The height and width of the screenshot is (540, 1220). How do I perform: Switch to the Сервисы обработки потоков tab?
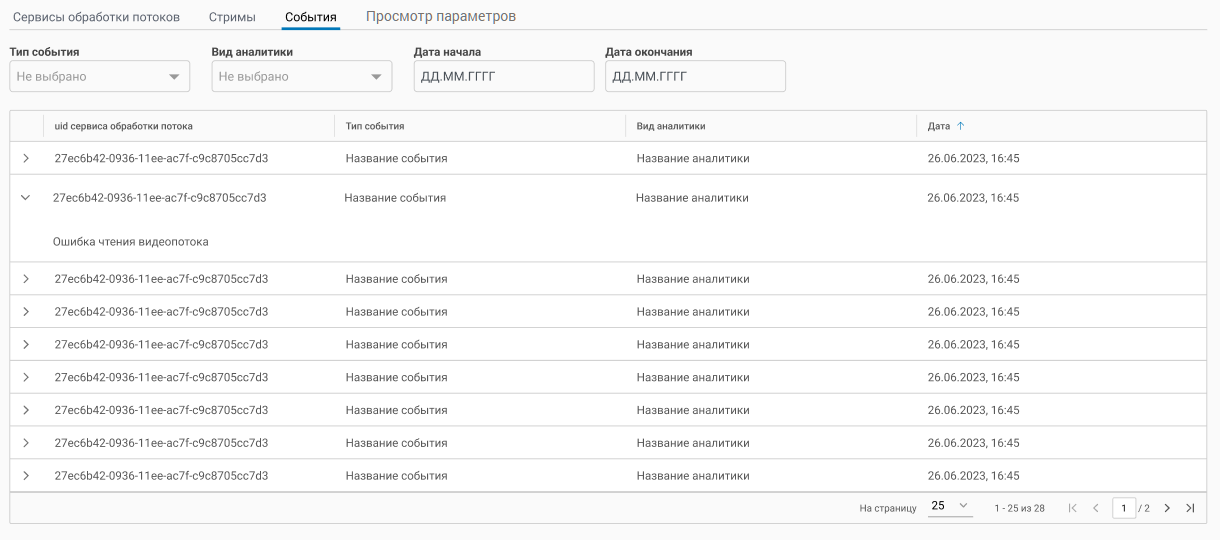[96, 17]
